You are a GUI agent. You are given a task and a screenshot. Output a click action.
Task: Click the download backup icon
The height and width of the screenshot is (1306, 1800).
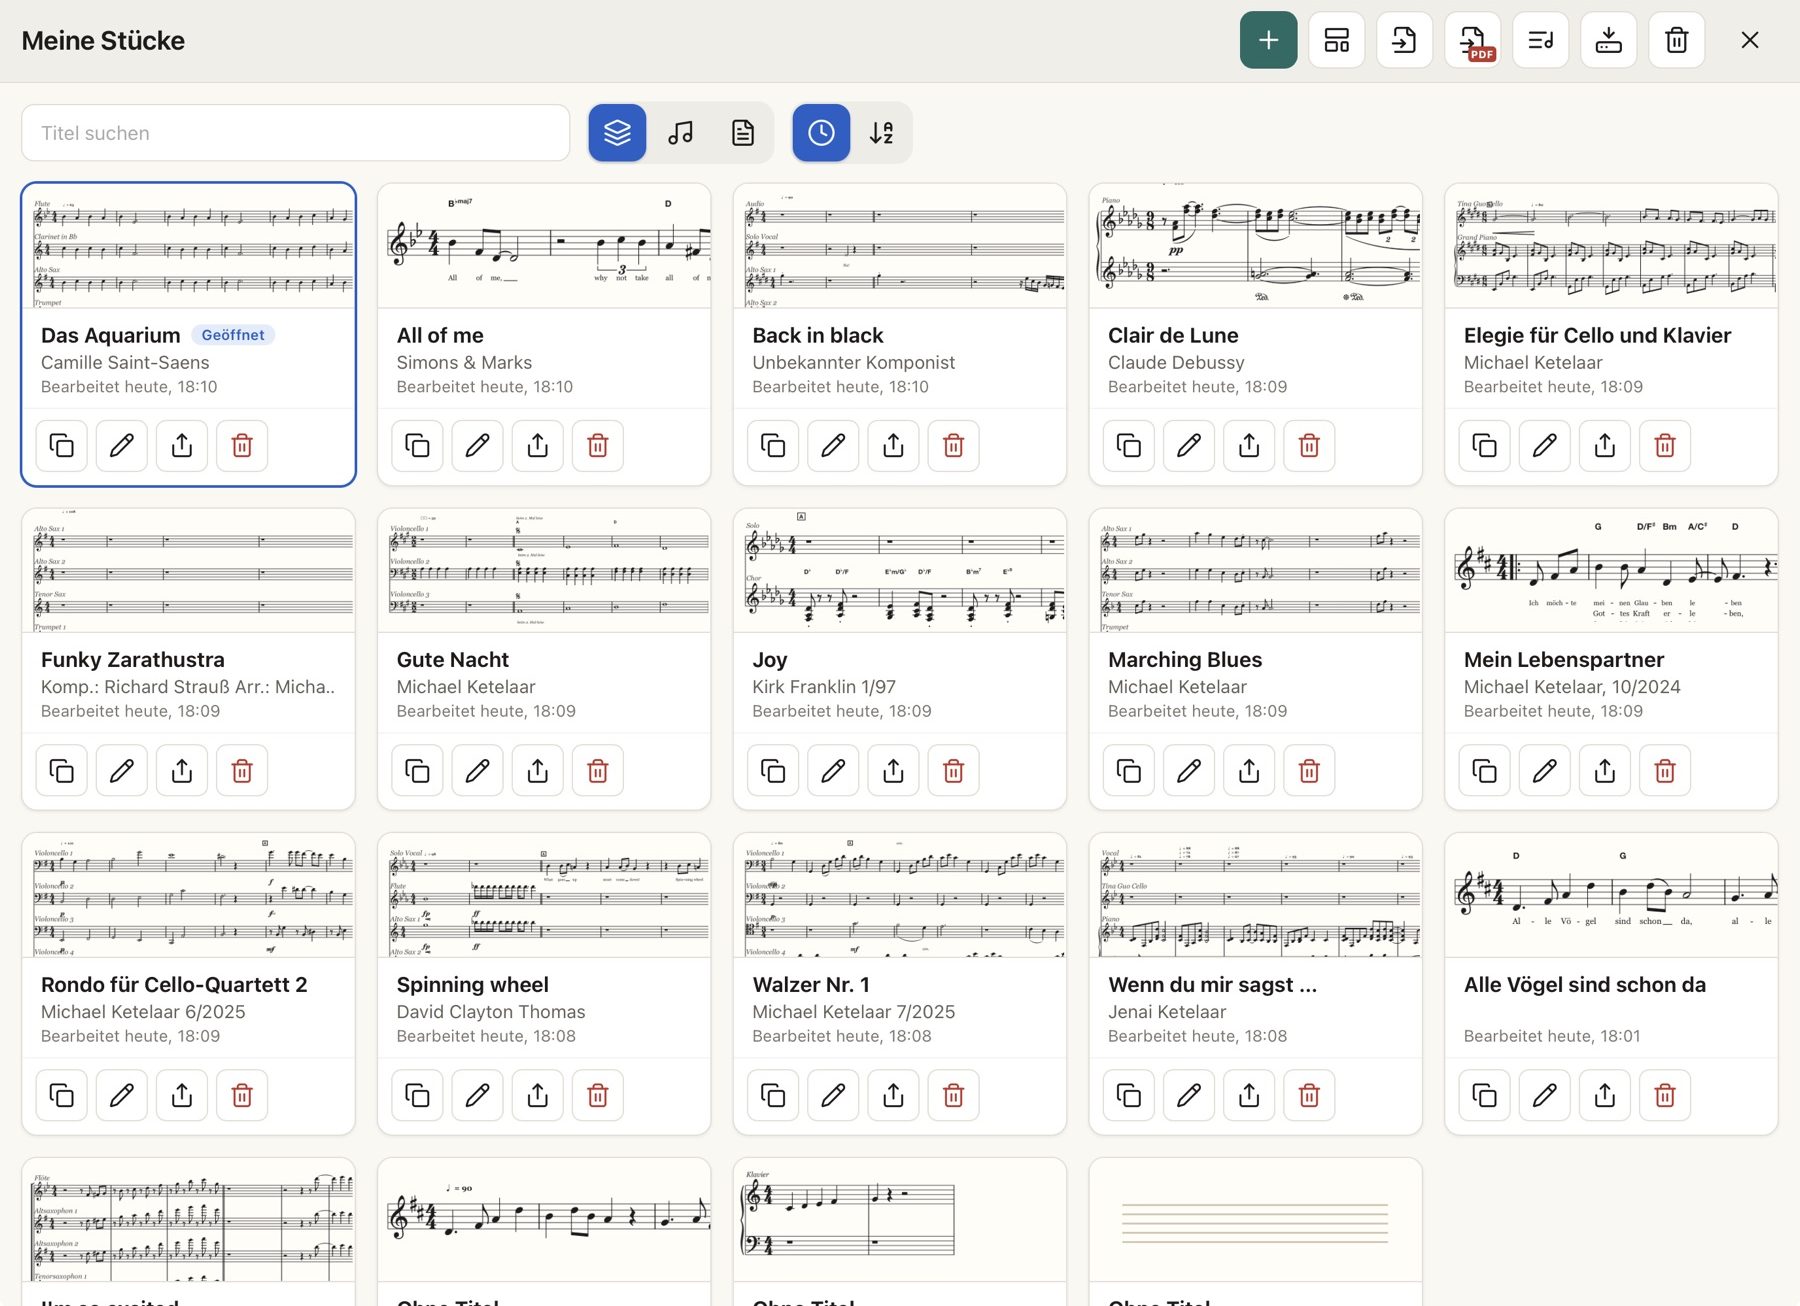tap(1608, 40)
